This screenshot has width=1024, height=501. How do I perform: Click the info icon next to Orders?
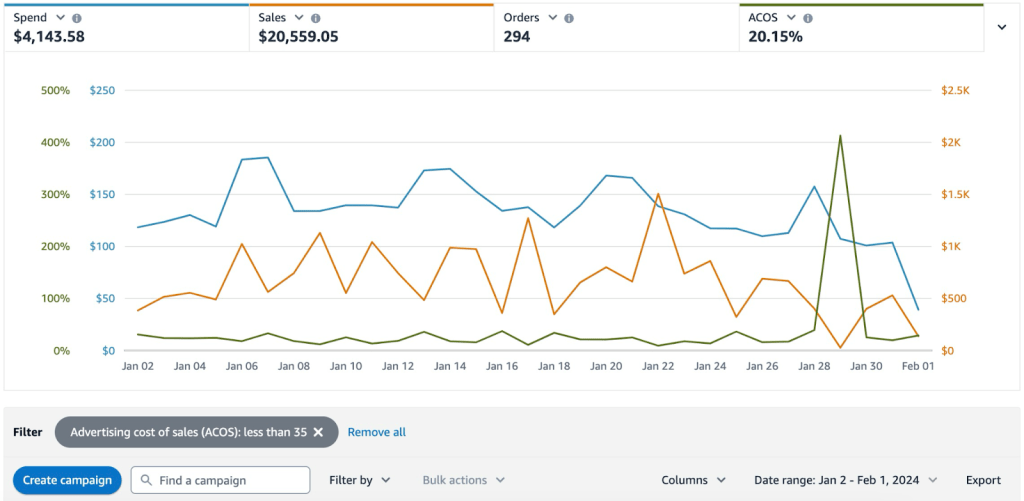coord(569,18)
